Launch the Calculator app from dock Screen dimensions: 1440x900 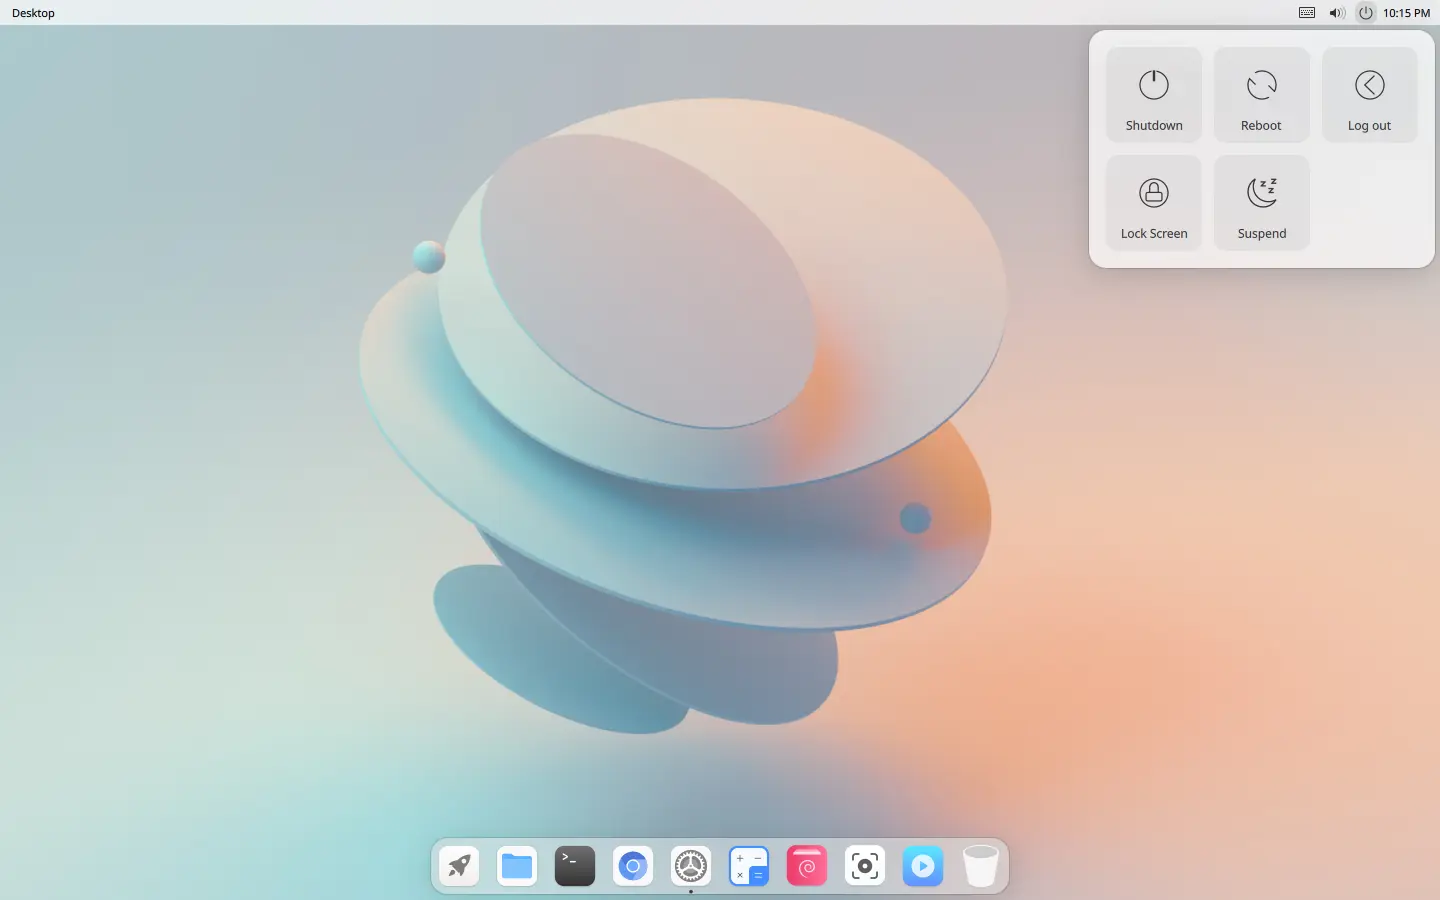pos(749,866)
